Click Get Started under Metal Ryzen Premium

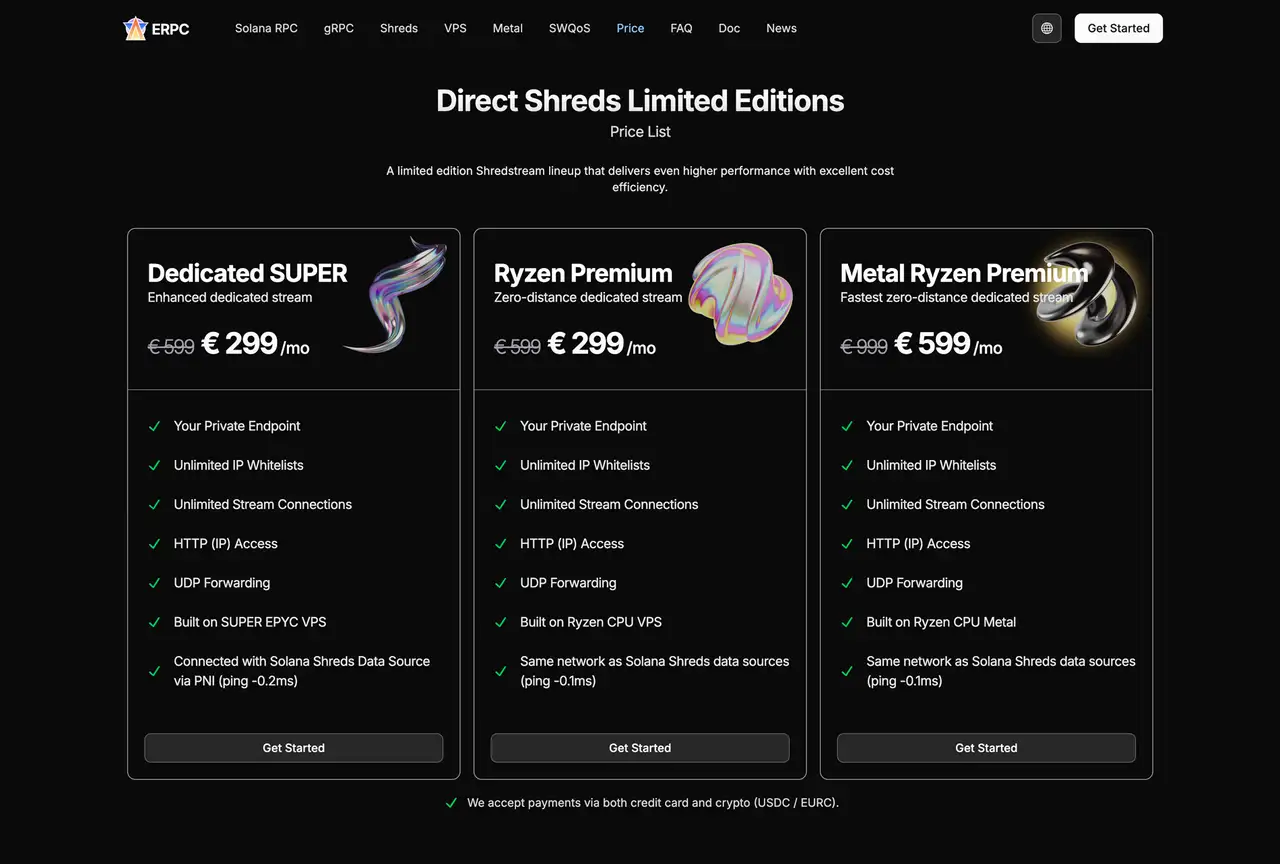986,747
